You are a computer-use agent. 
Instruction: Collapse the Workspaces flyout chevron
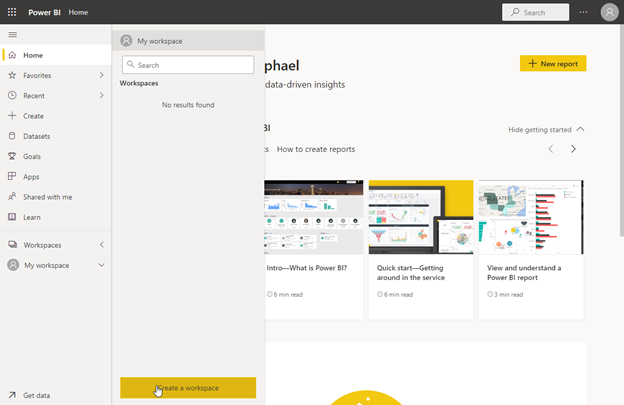pos(101,245)
